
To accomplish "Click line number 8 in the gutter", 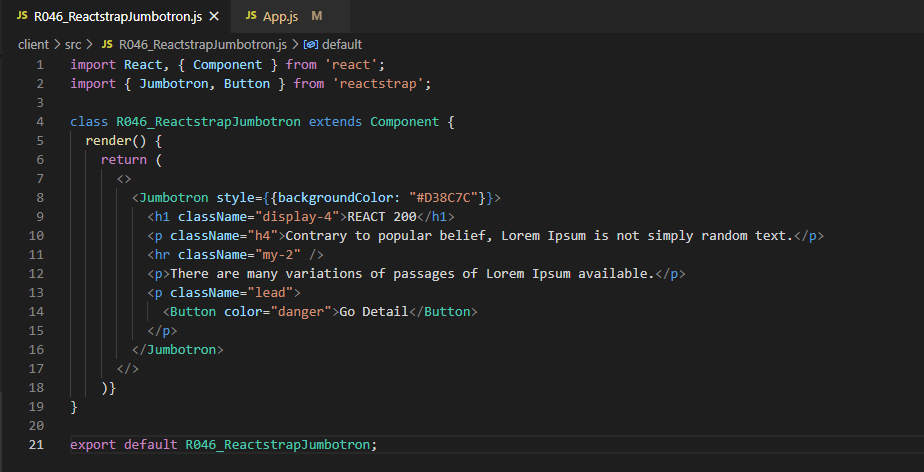I will coord(40,197).
